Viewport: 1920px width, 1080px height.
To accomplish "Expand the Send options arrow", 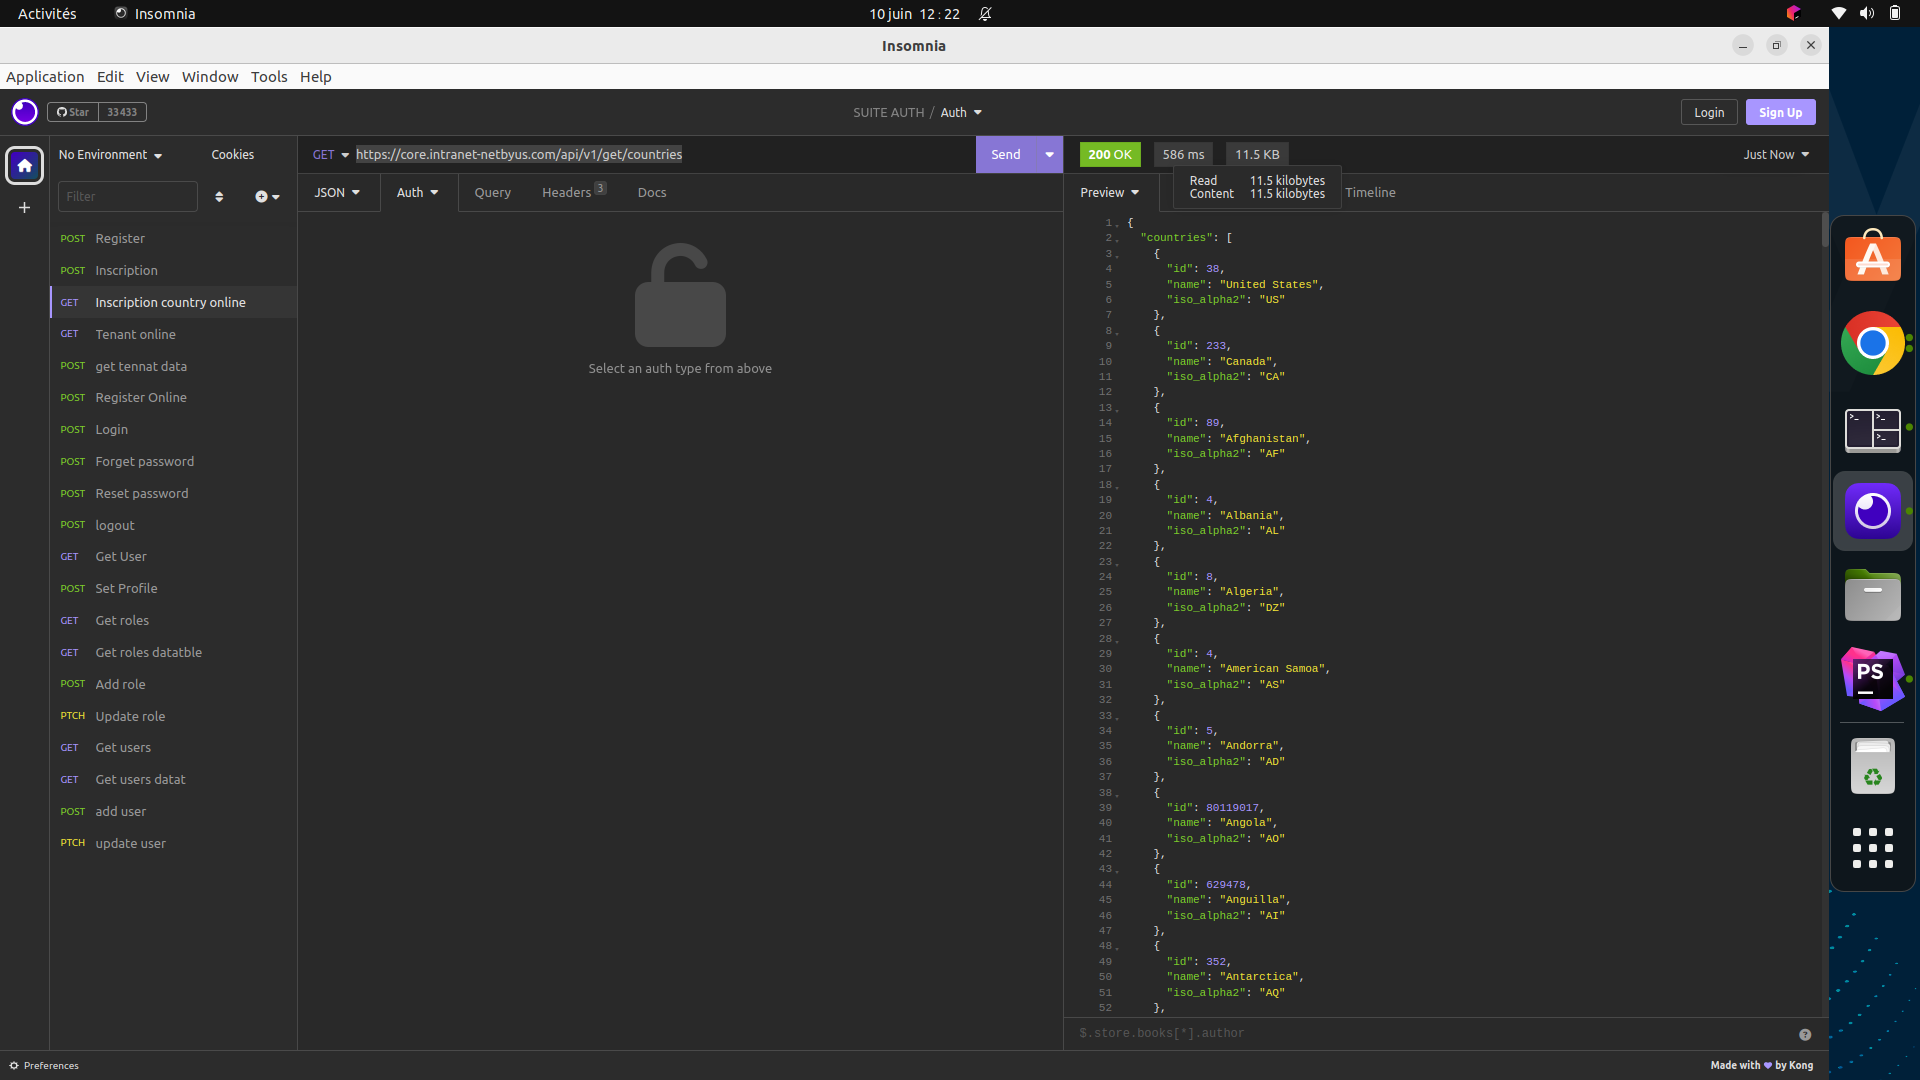I will click(1049, 155).
